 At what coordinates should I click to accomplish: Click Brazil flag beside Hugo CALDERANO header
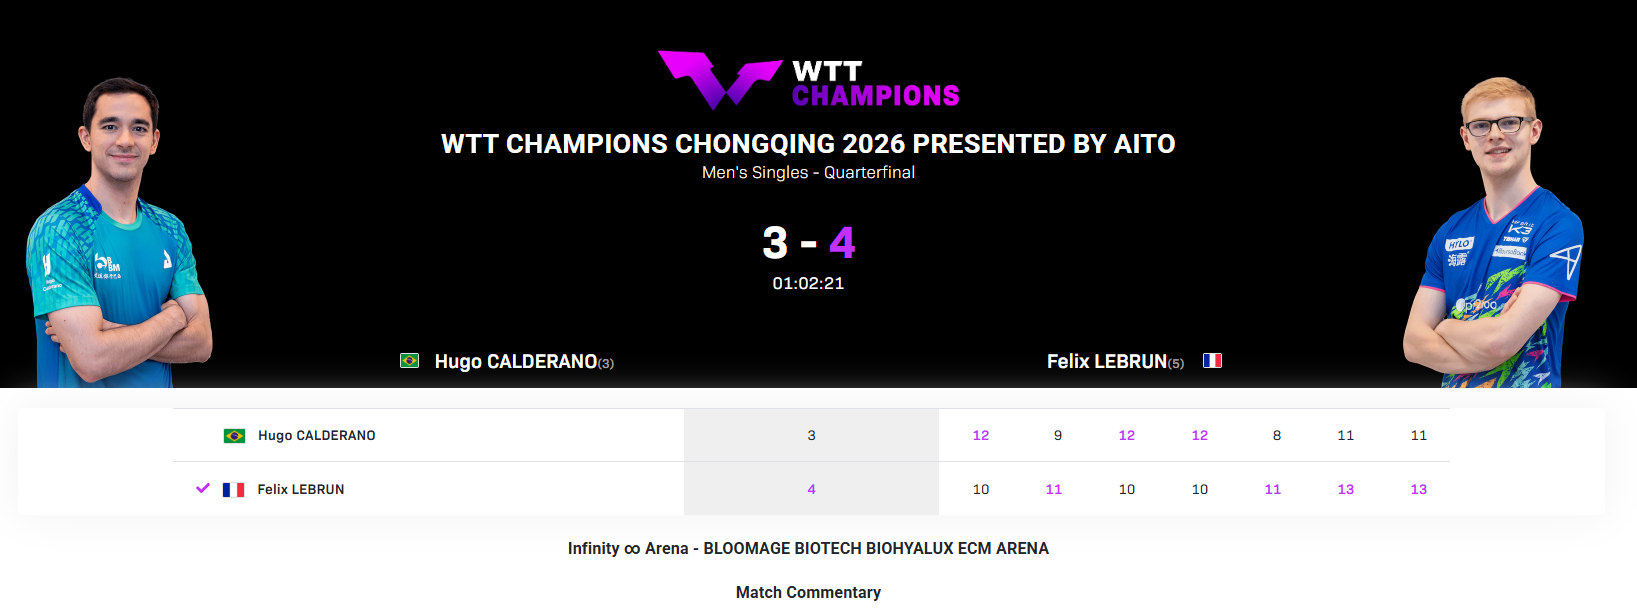(x=409, y=361)
